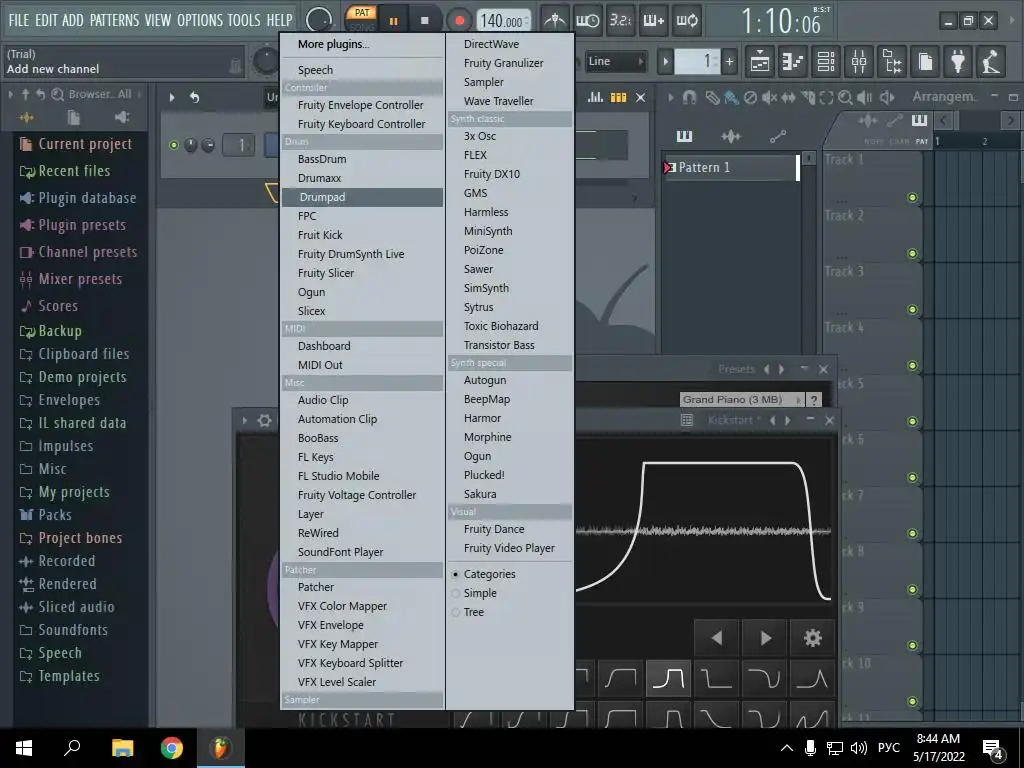This screenshot has width=1024, height=768.
Task: Click the channel rack step sequencer icon
Action: click(x=618, y=97)
